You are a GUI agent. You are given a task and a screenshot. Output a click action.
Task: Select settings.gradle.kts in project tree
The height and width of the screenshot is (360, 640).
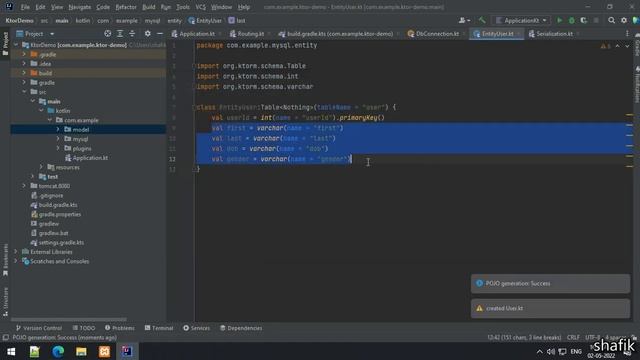[61, 242]
